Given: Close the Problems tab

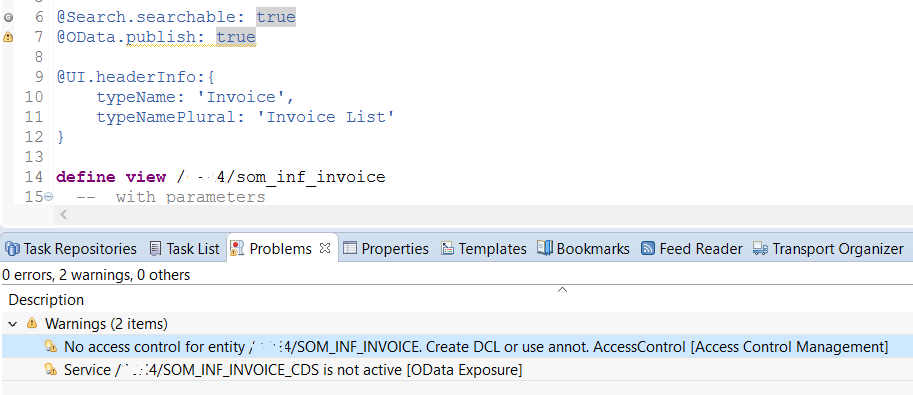Looking at the screenshot, I should pos(325,248).
